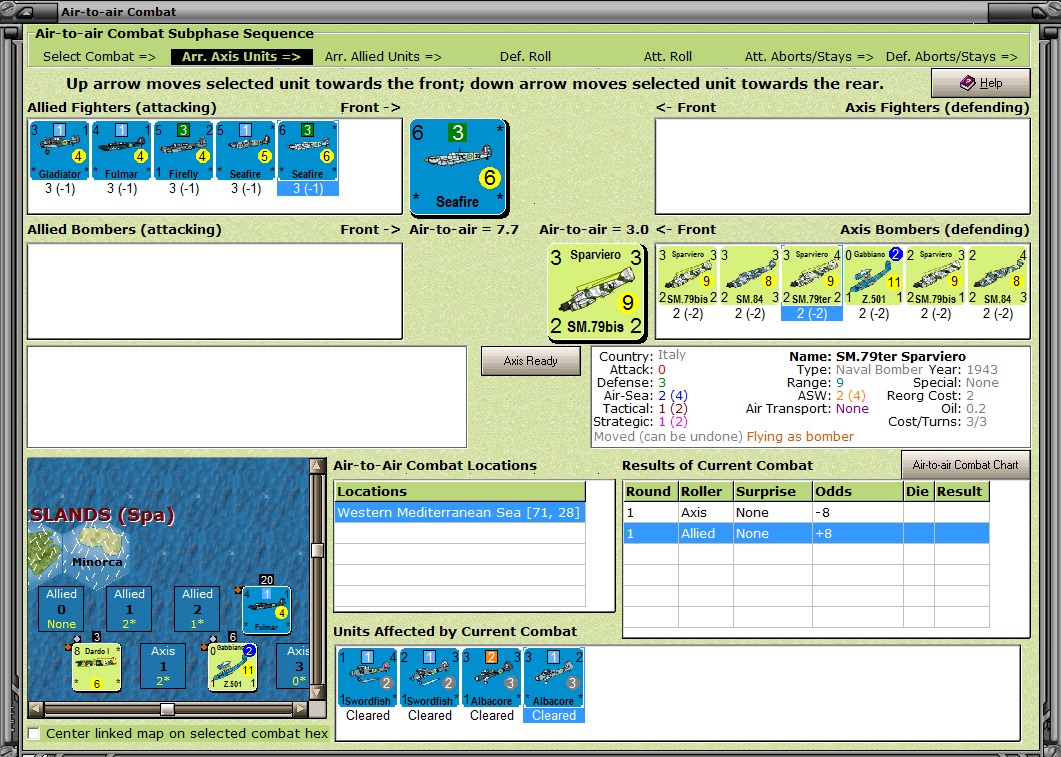The width and height of the screenshot is (1061, 757).
Task: Click the map horizontal scrollbar right arrow
Action: (x=300, y=709)
